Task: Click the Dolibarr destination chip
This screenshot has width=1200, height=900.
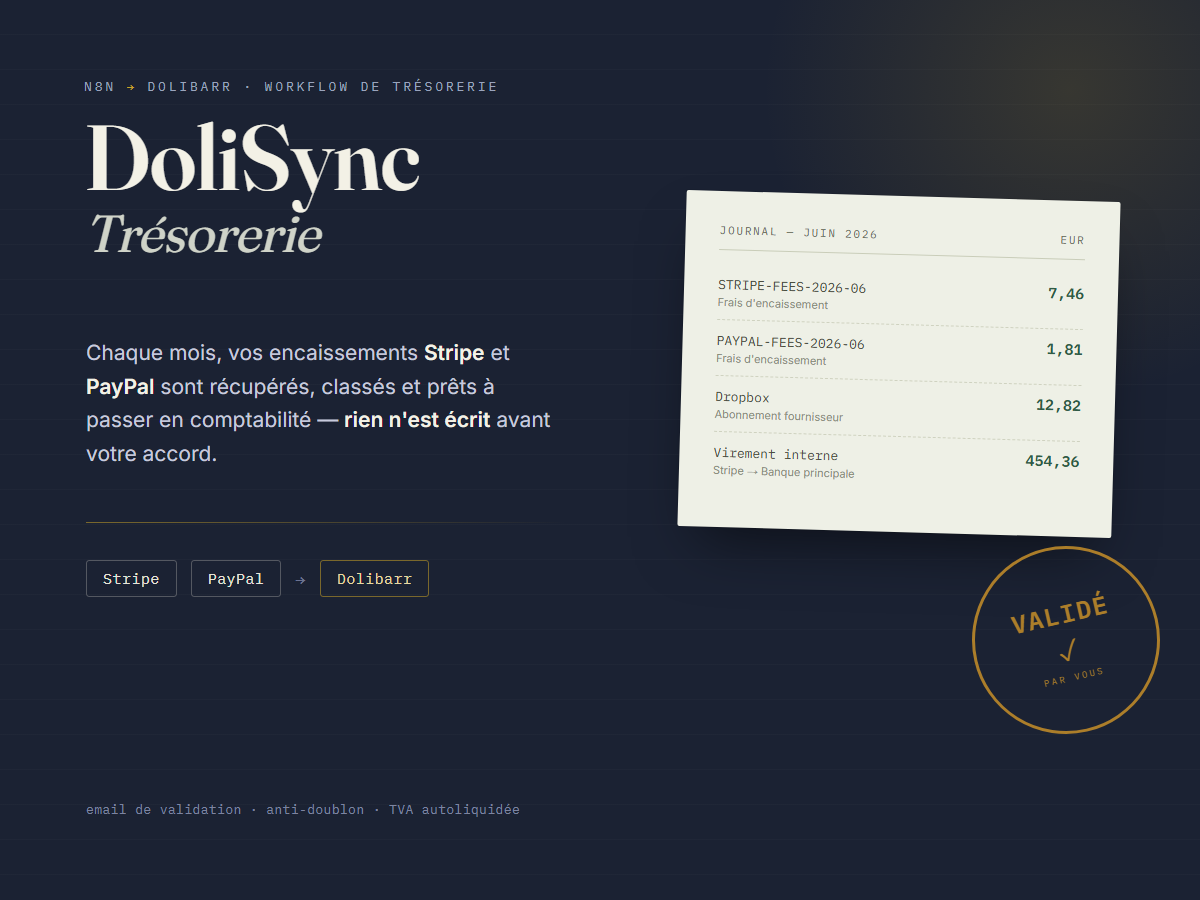Action: point(374,579)
